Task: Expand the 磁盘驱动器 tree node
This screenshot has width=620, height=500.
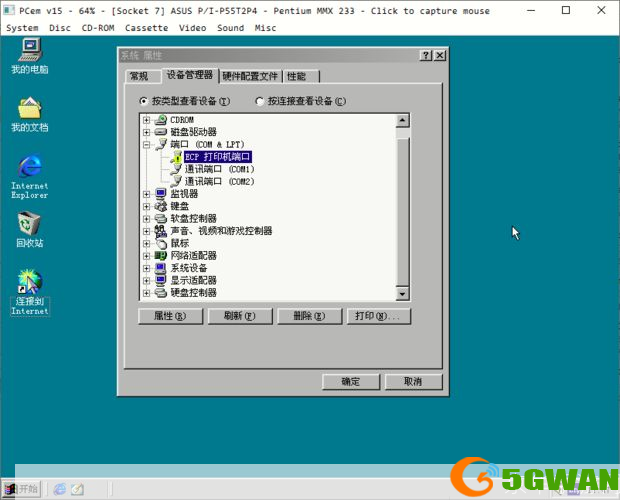Action: (x=147, y=132)
